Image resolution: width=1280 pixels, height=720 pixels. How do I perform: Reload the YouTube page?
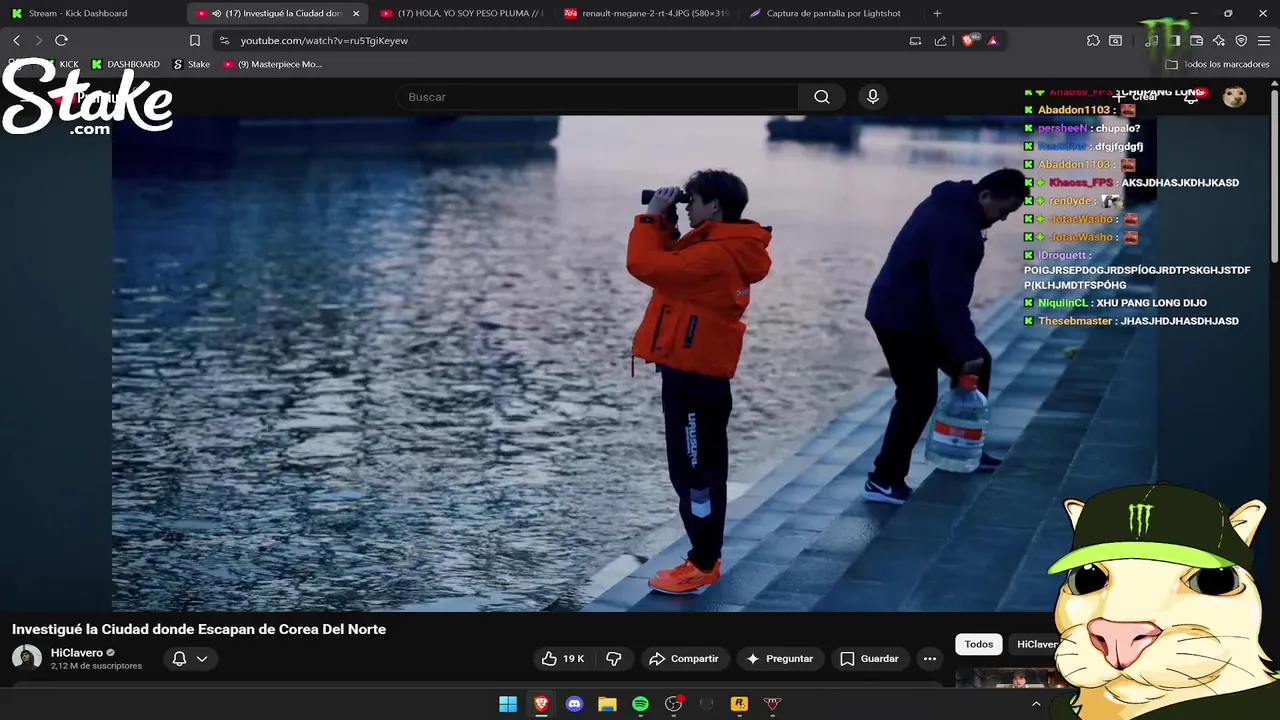click(x=61, y=40)
